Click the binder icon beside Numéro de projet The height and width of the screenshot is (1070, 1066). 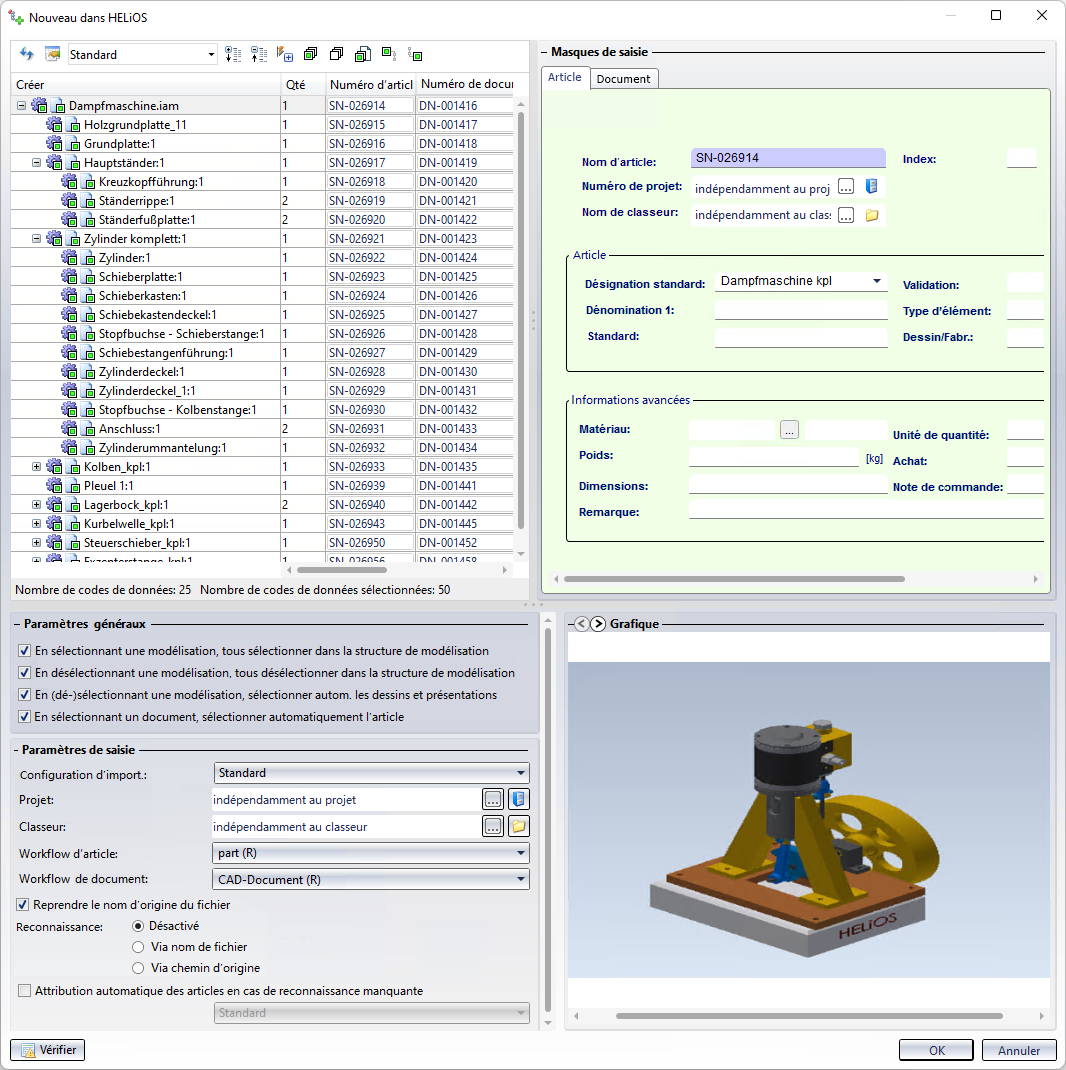pyautogui.click(x=871, y=187)
